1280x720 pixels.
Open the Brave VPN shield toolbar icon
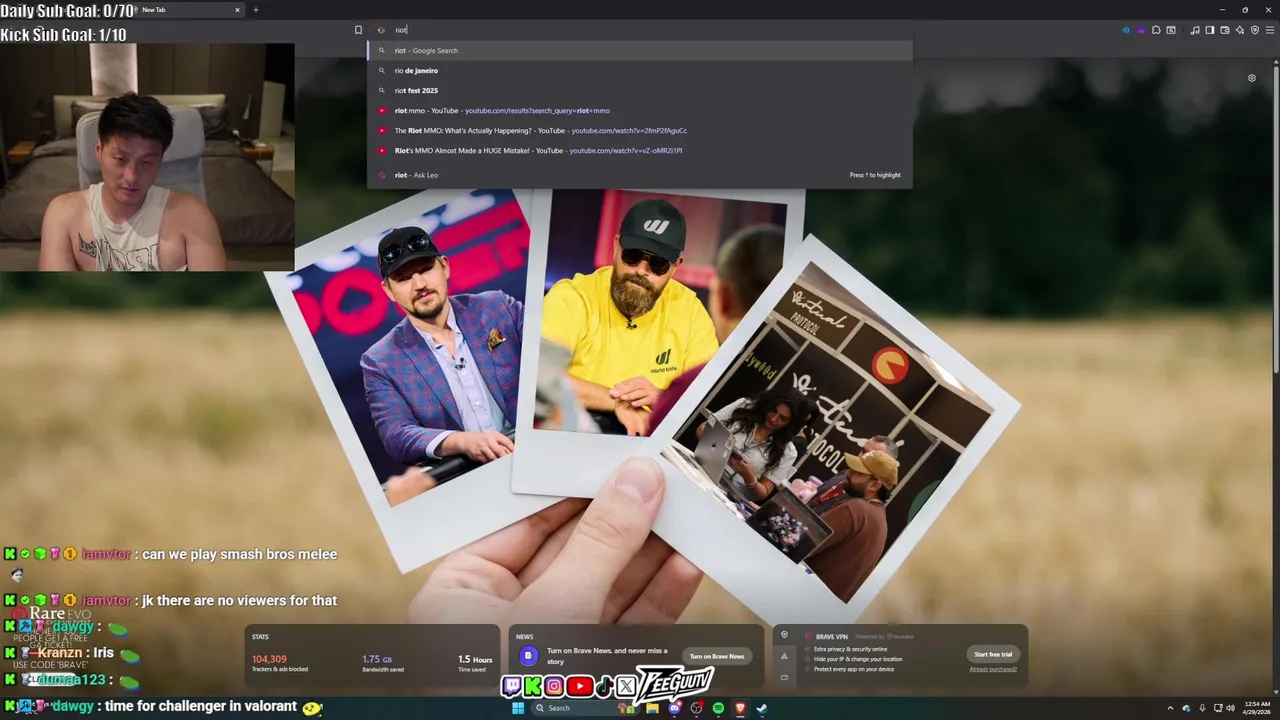[1255, 30]
